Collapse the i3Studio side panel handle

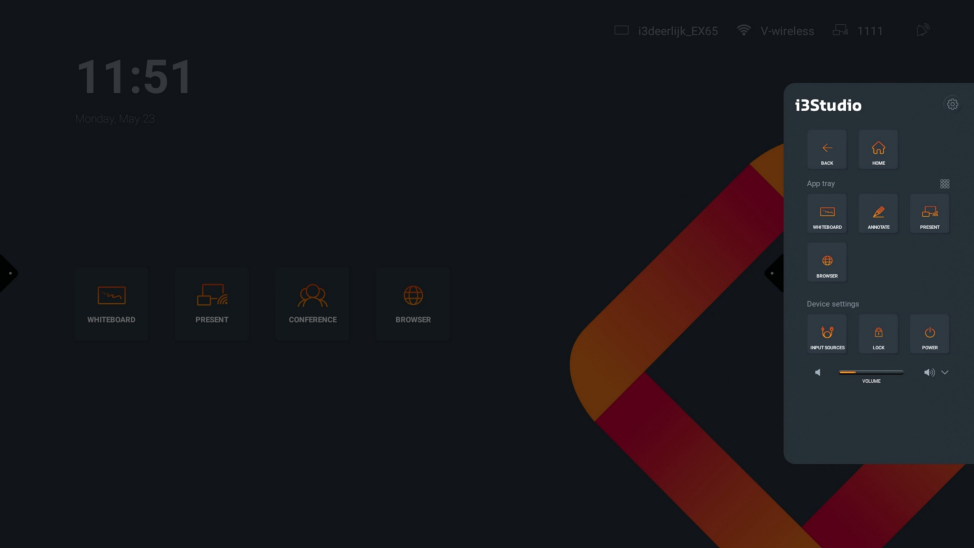tap(773, 273)
